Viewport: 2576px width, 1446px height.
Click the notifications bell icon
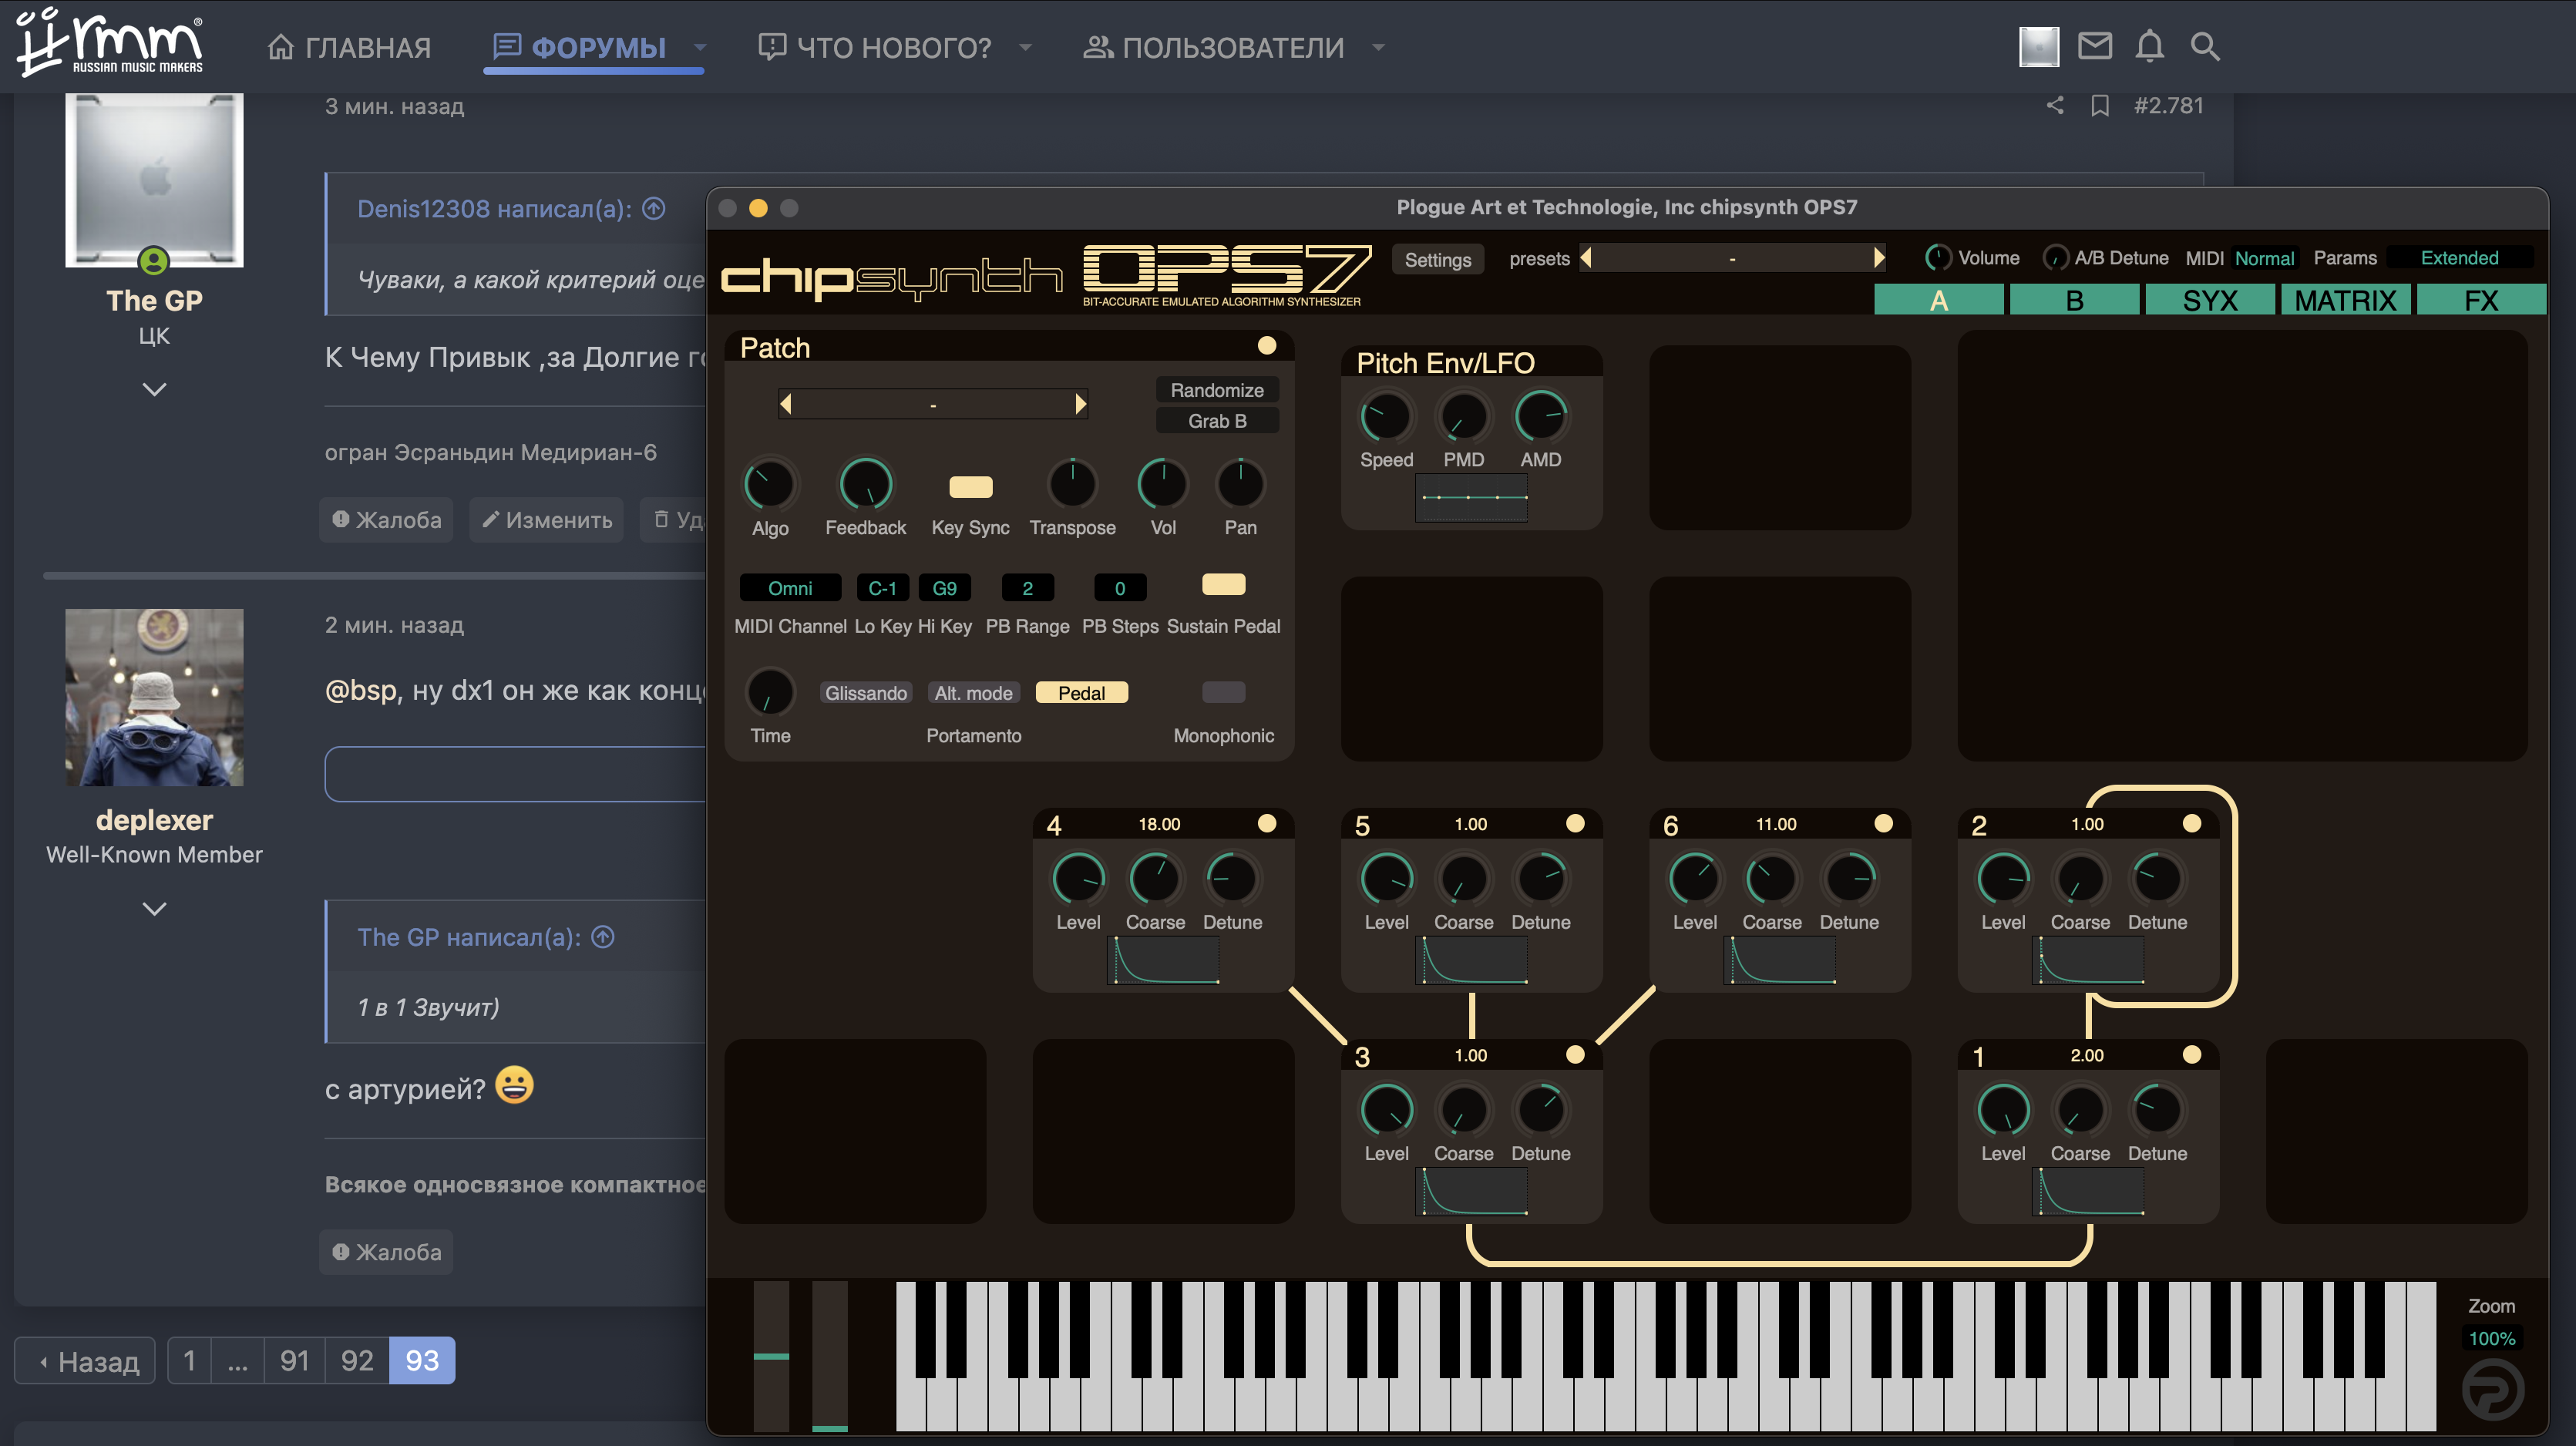(x=2149, y=47)
